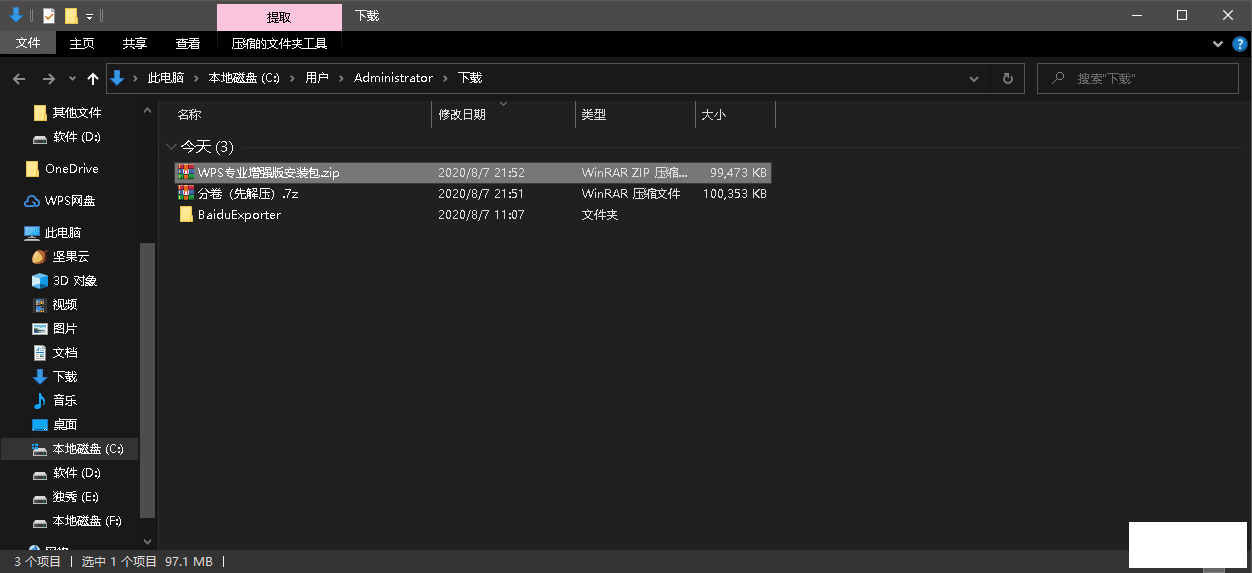Navigate to 本地磁盘 (C:) in breadcrumb
1252x573 pixels.
244,78
